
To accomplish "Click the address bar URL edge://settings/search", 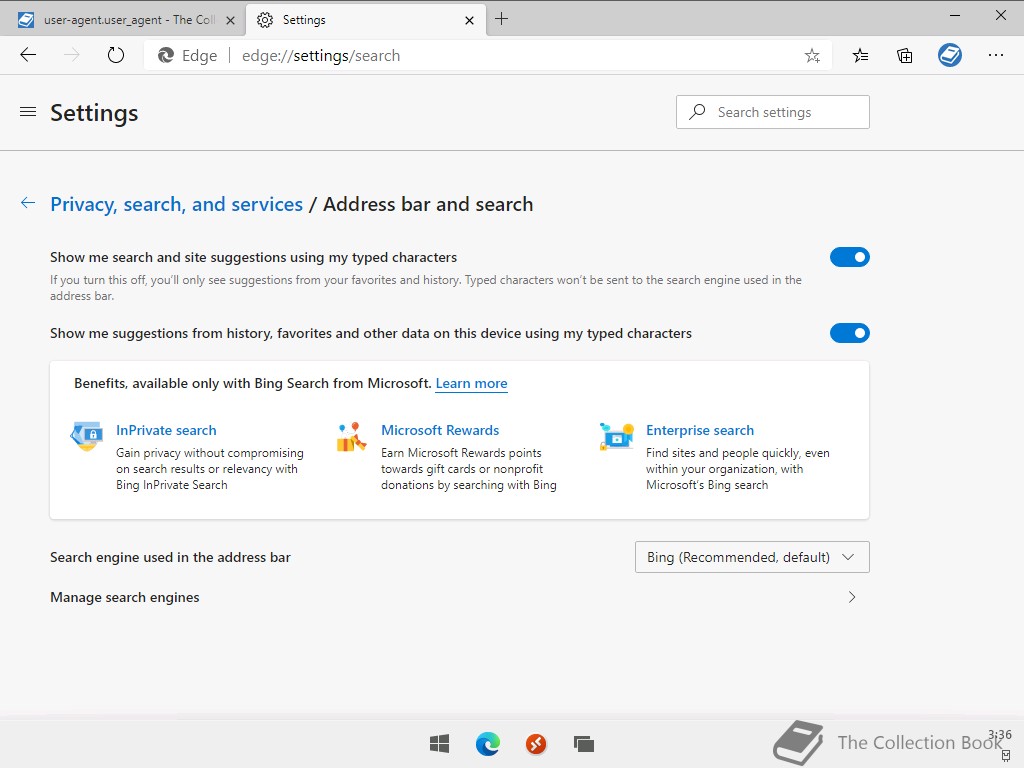I will (x=321, y=56).
